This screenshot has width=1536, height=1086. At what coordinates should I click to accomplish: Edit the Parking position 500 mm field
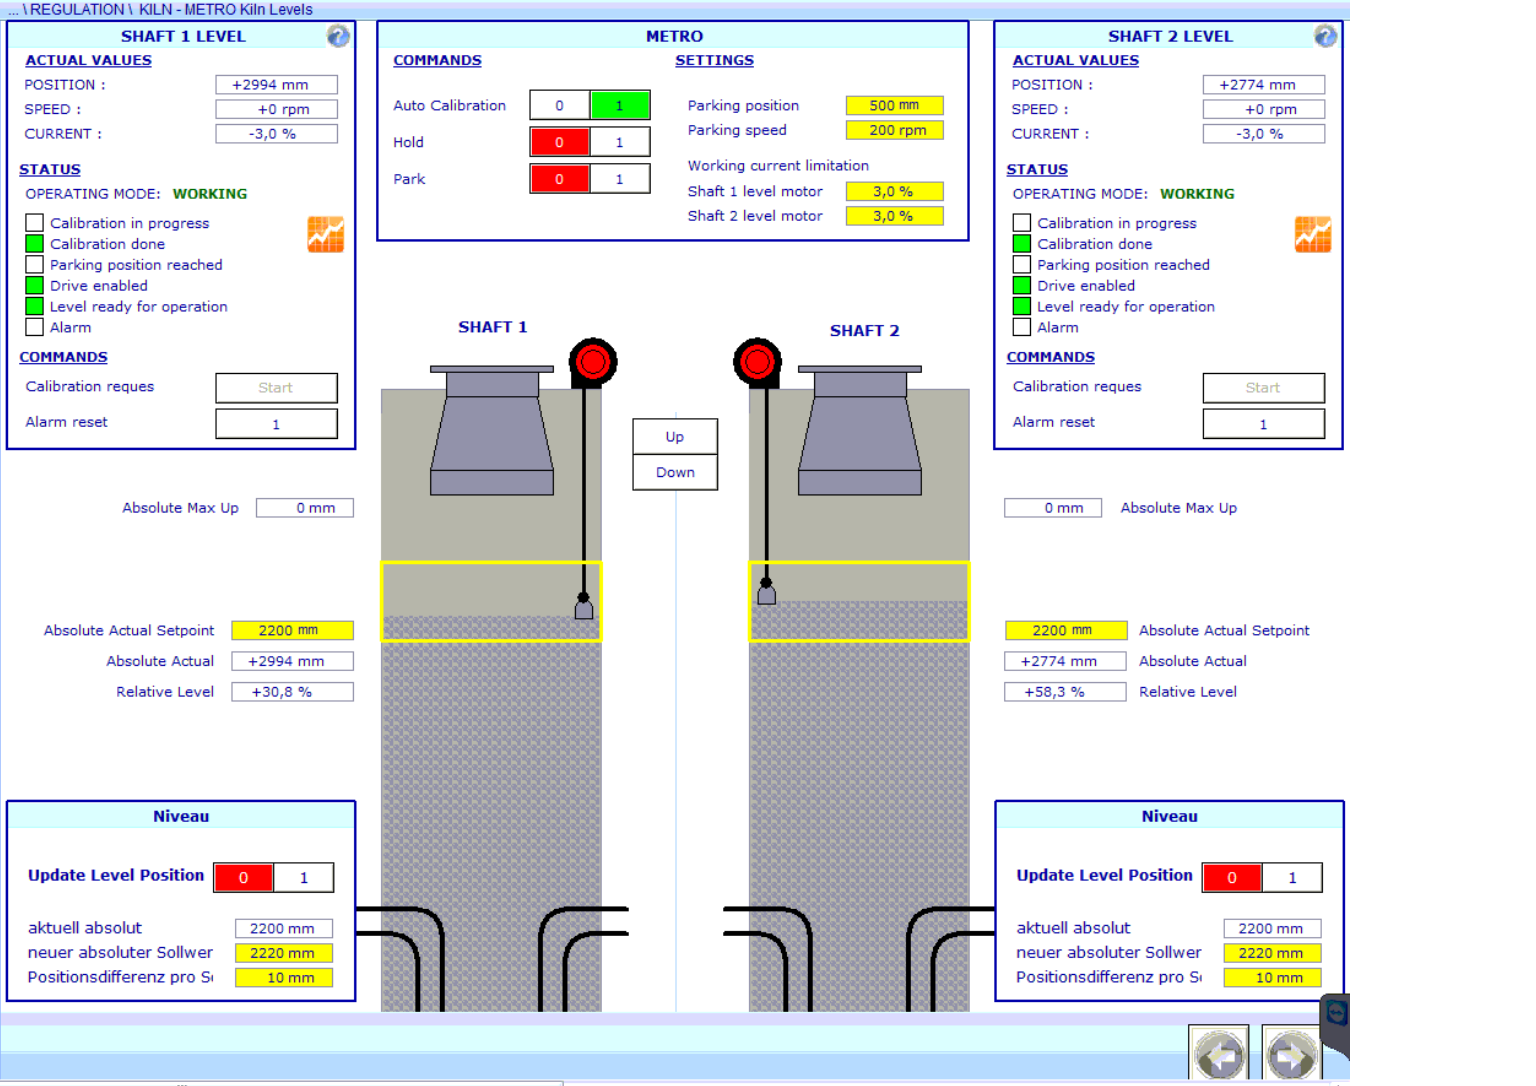click(x=895, y=105)
